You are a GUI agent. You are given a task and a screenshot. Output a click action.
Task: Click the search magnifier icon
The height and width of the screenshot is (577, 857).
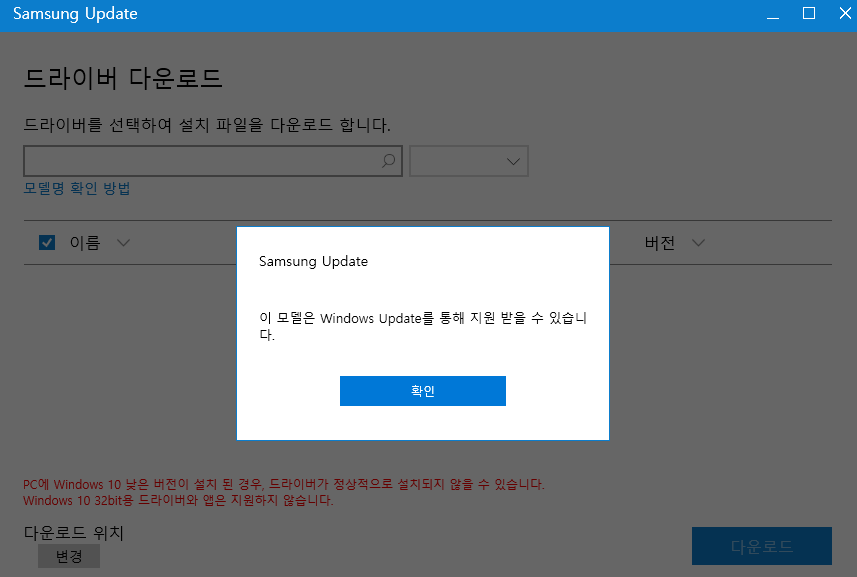click(x=388, y=161)
